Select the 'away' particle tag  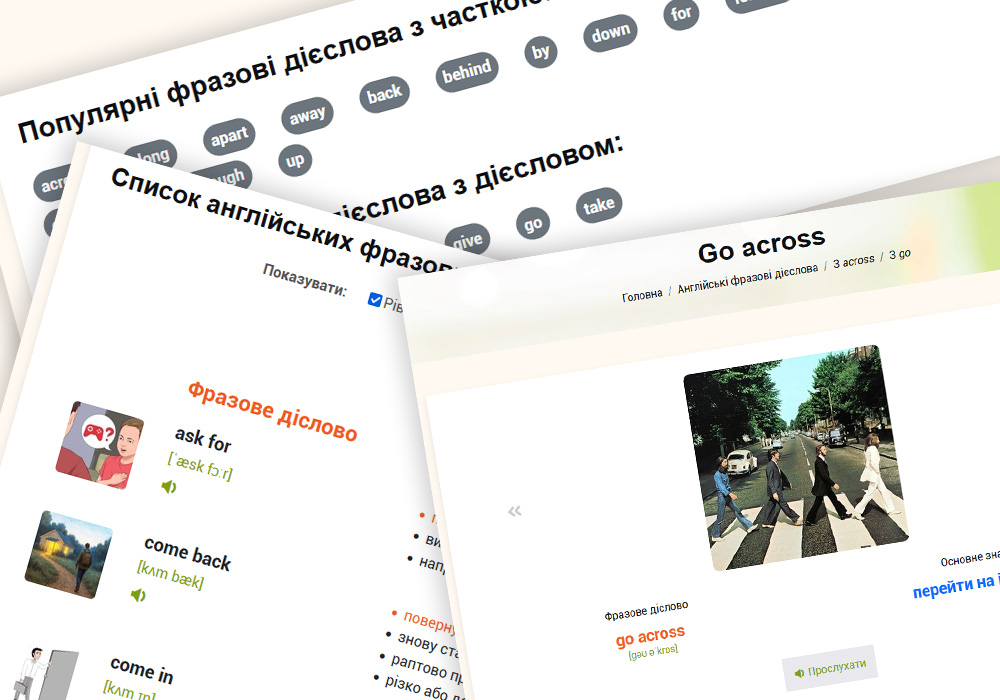307,115
